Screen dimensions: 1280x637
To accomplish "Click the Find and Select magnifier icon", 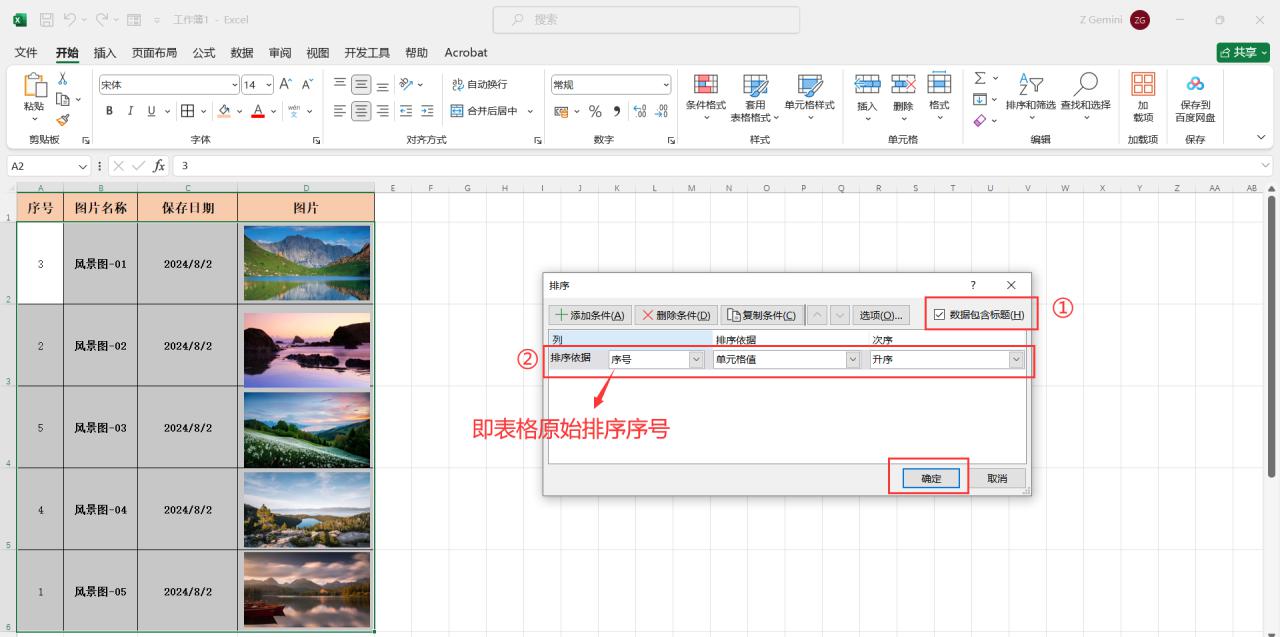I will [x=1085, y=84].
